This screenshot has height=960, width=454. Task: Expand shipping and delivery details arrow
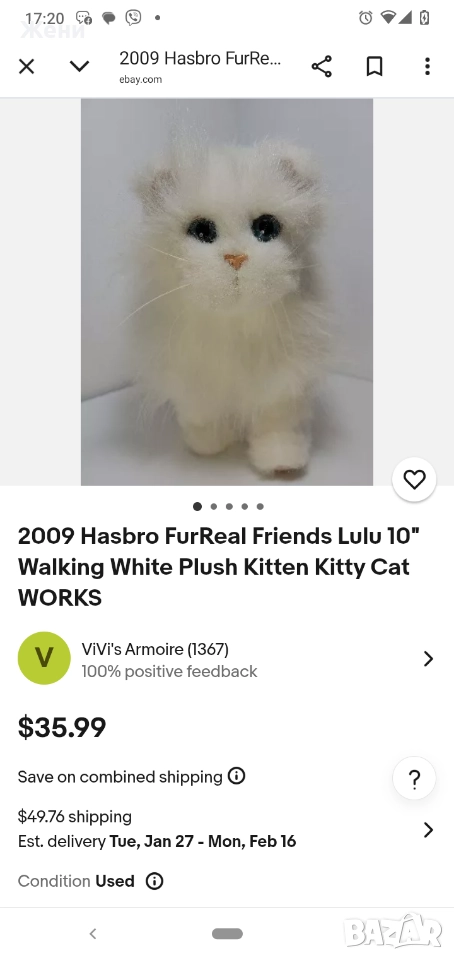pos(428,830)
